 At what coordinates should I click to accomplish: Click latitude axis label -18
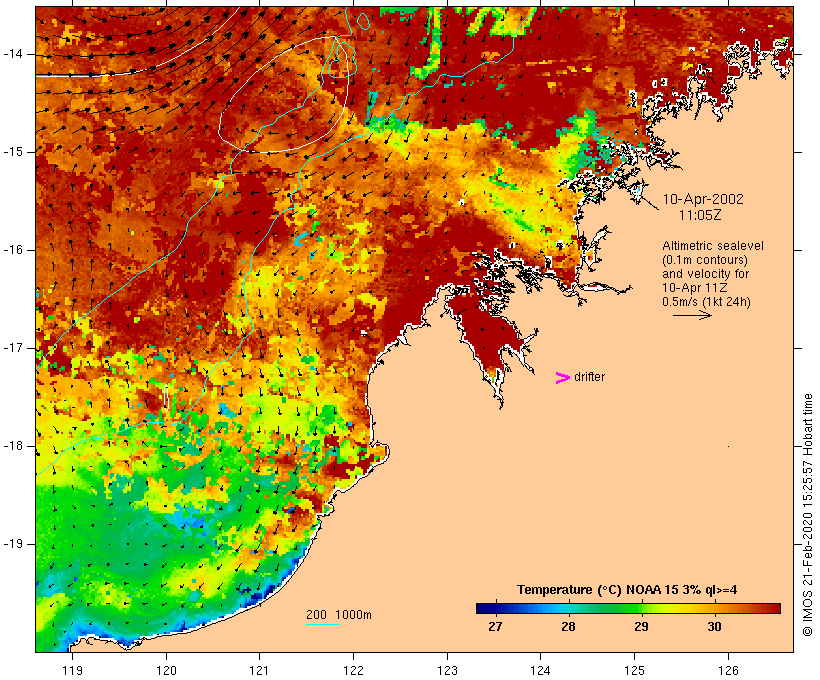coord(13,446)
